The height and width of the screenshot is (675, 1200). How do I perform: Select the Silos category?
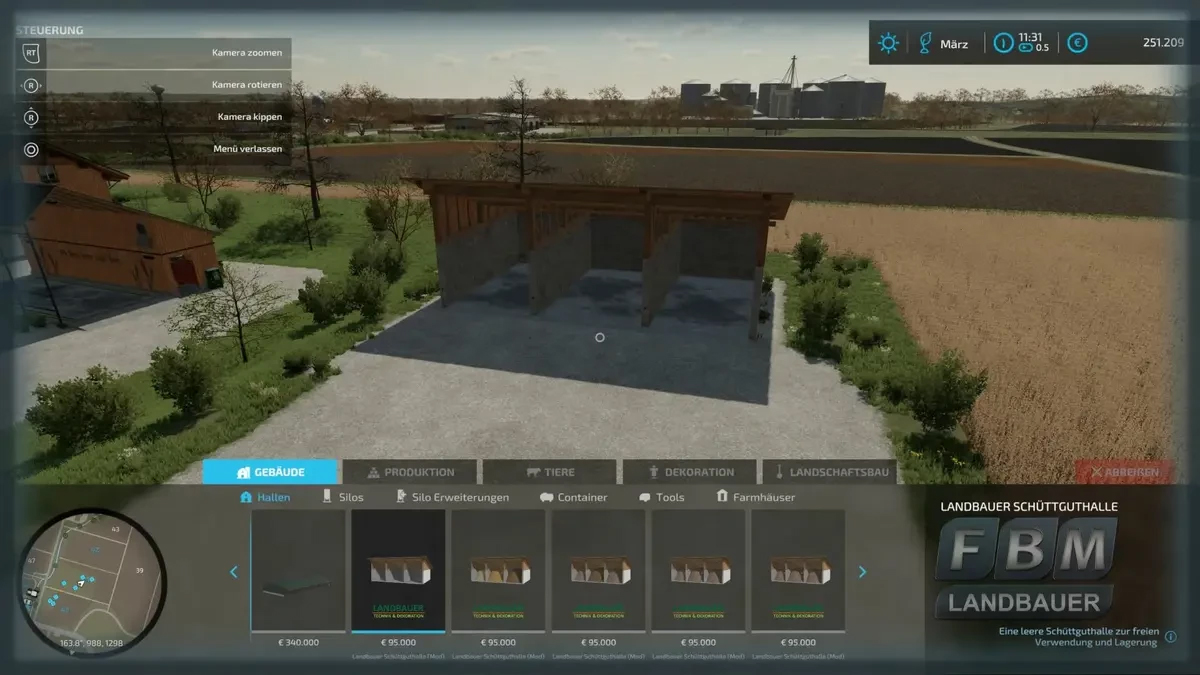point(342,497)
